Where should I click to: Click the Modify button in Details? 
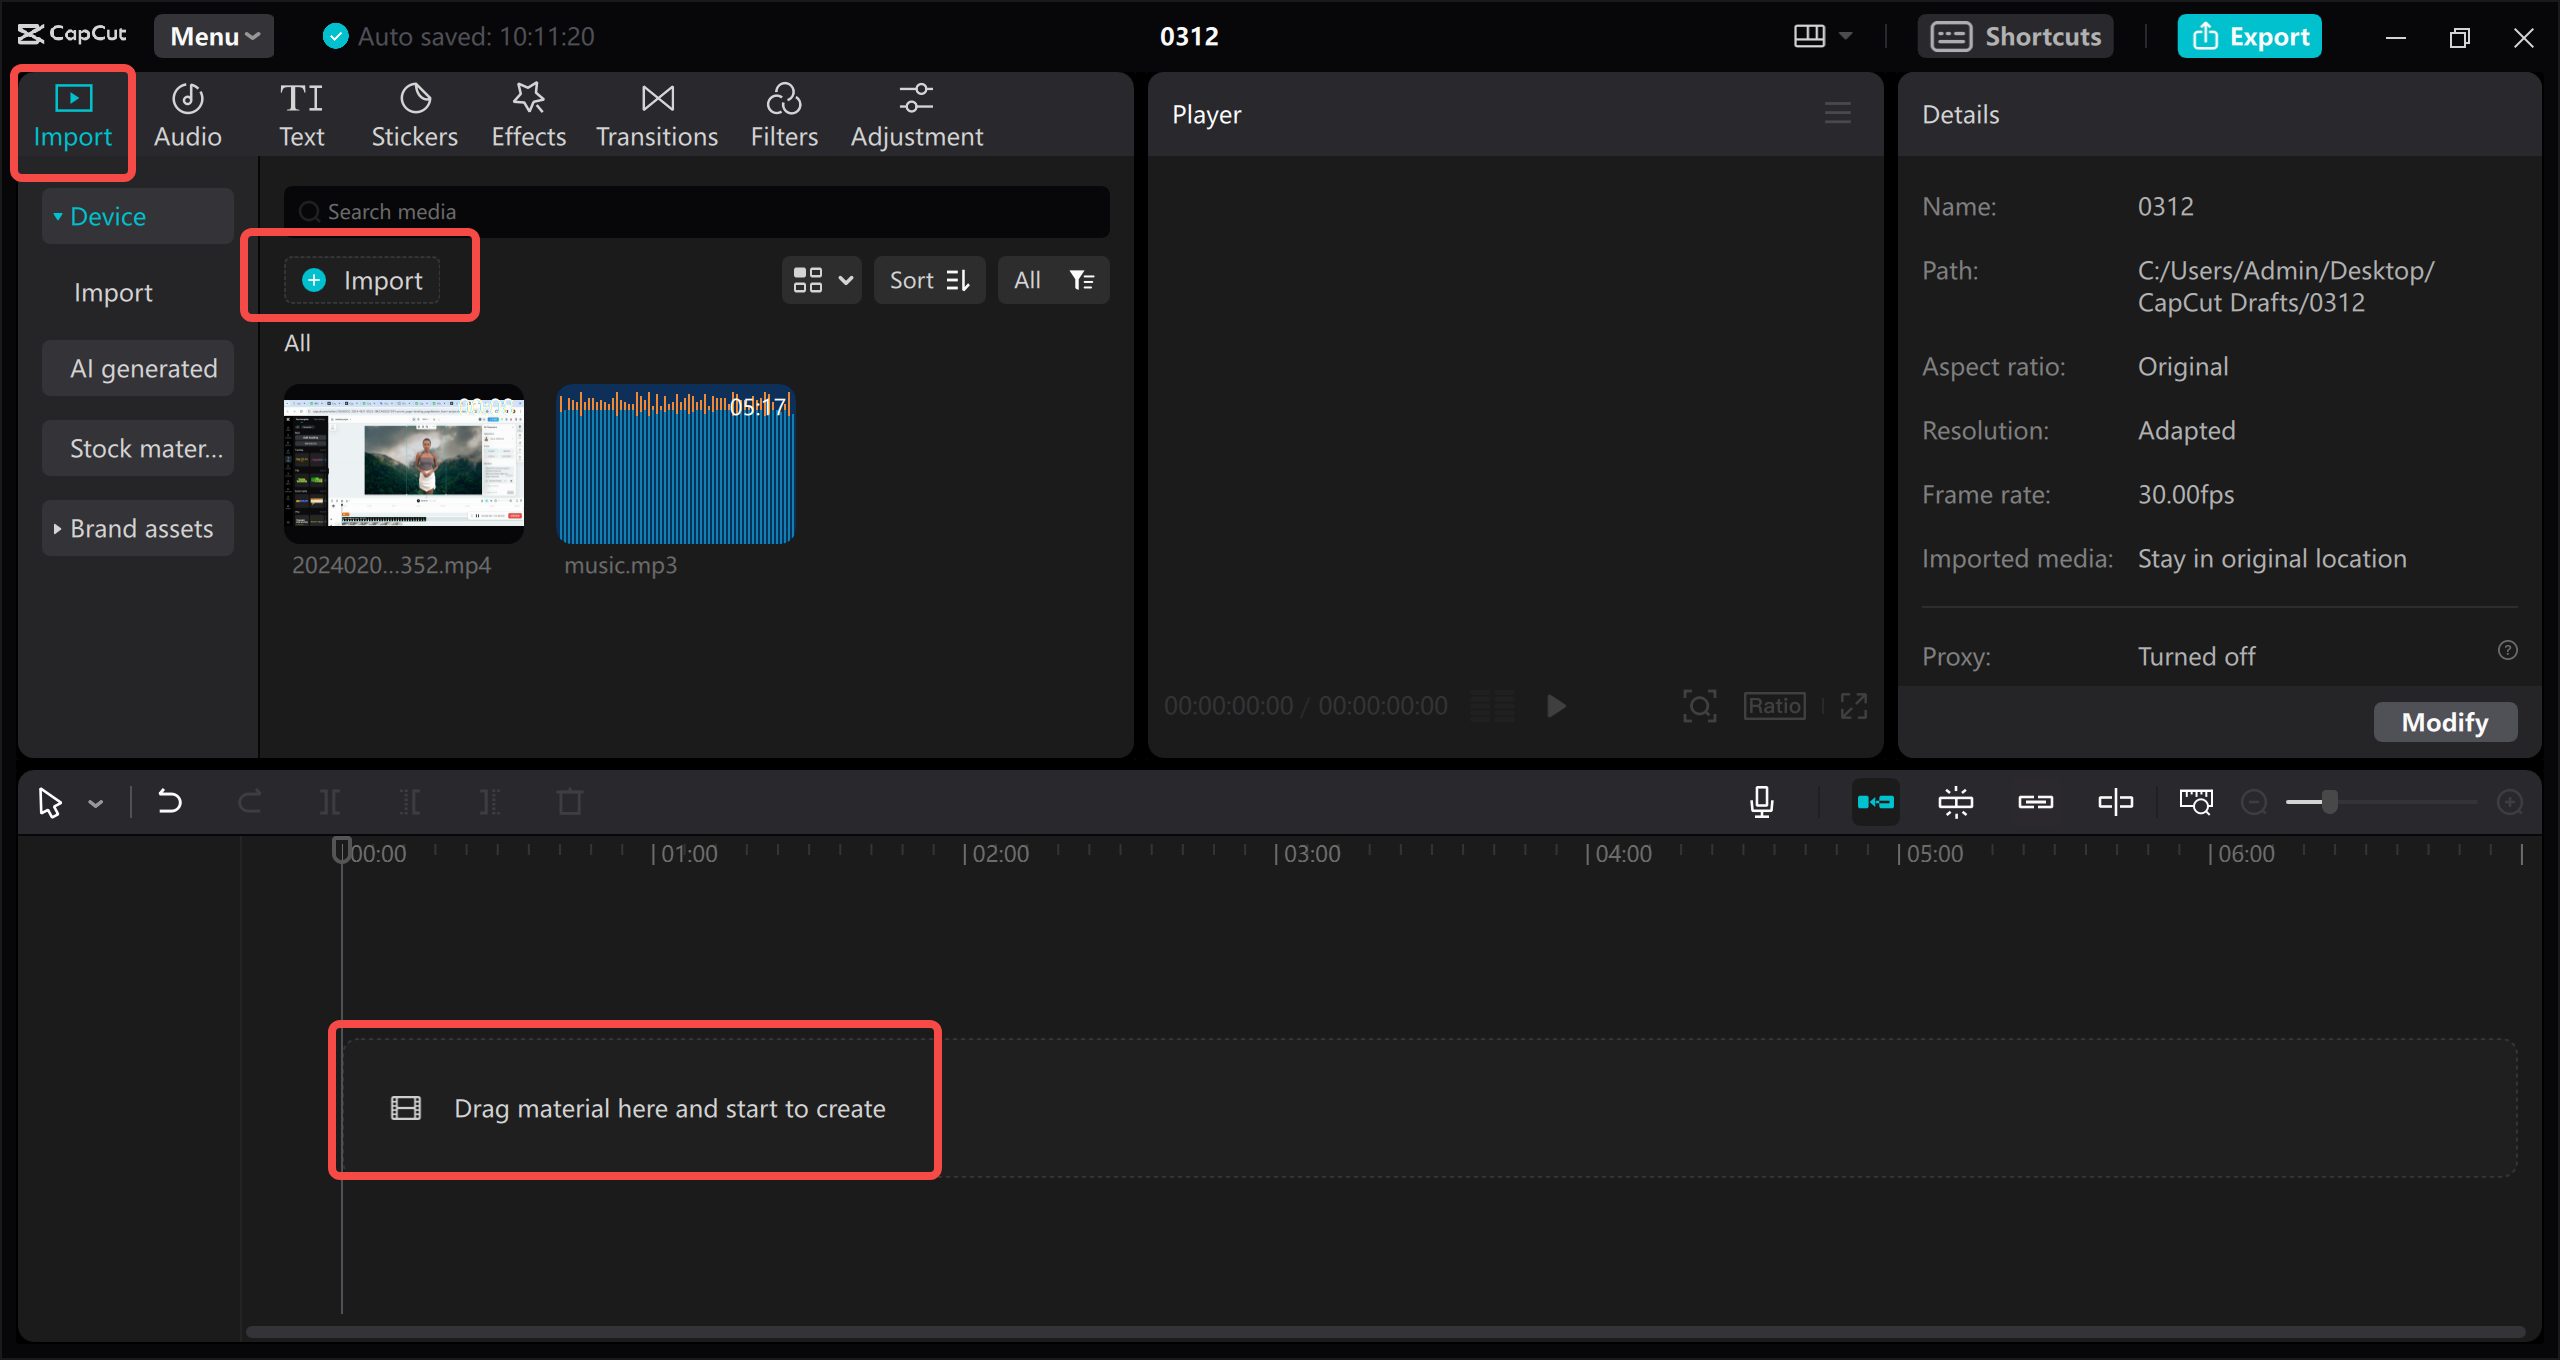click(x=2445, y=722)
